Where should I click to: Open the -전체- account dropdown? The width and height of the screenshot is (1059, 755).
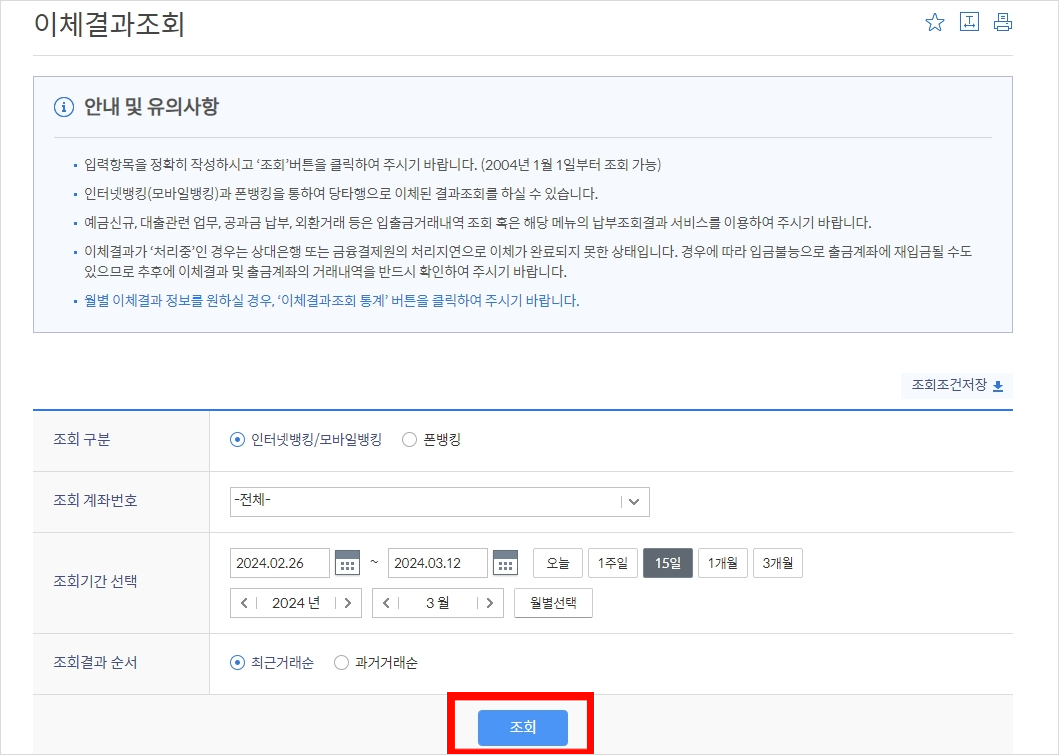pos(438,501)
